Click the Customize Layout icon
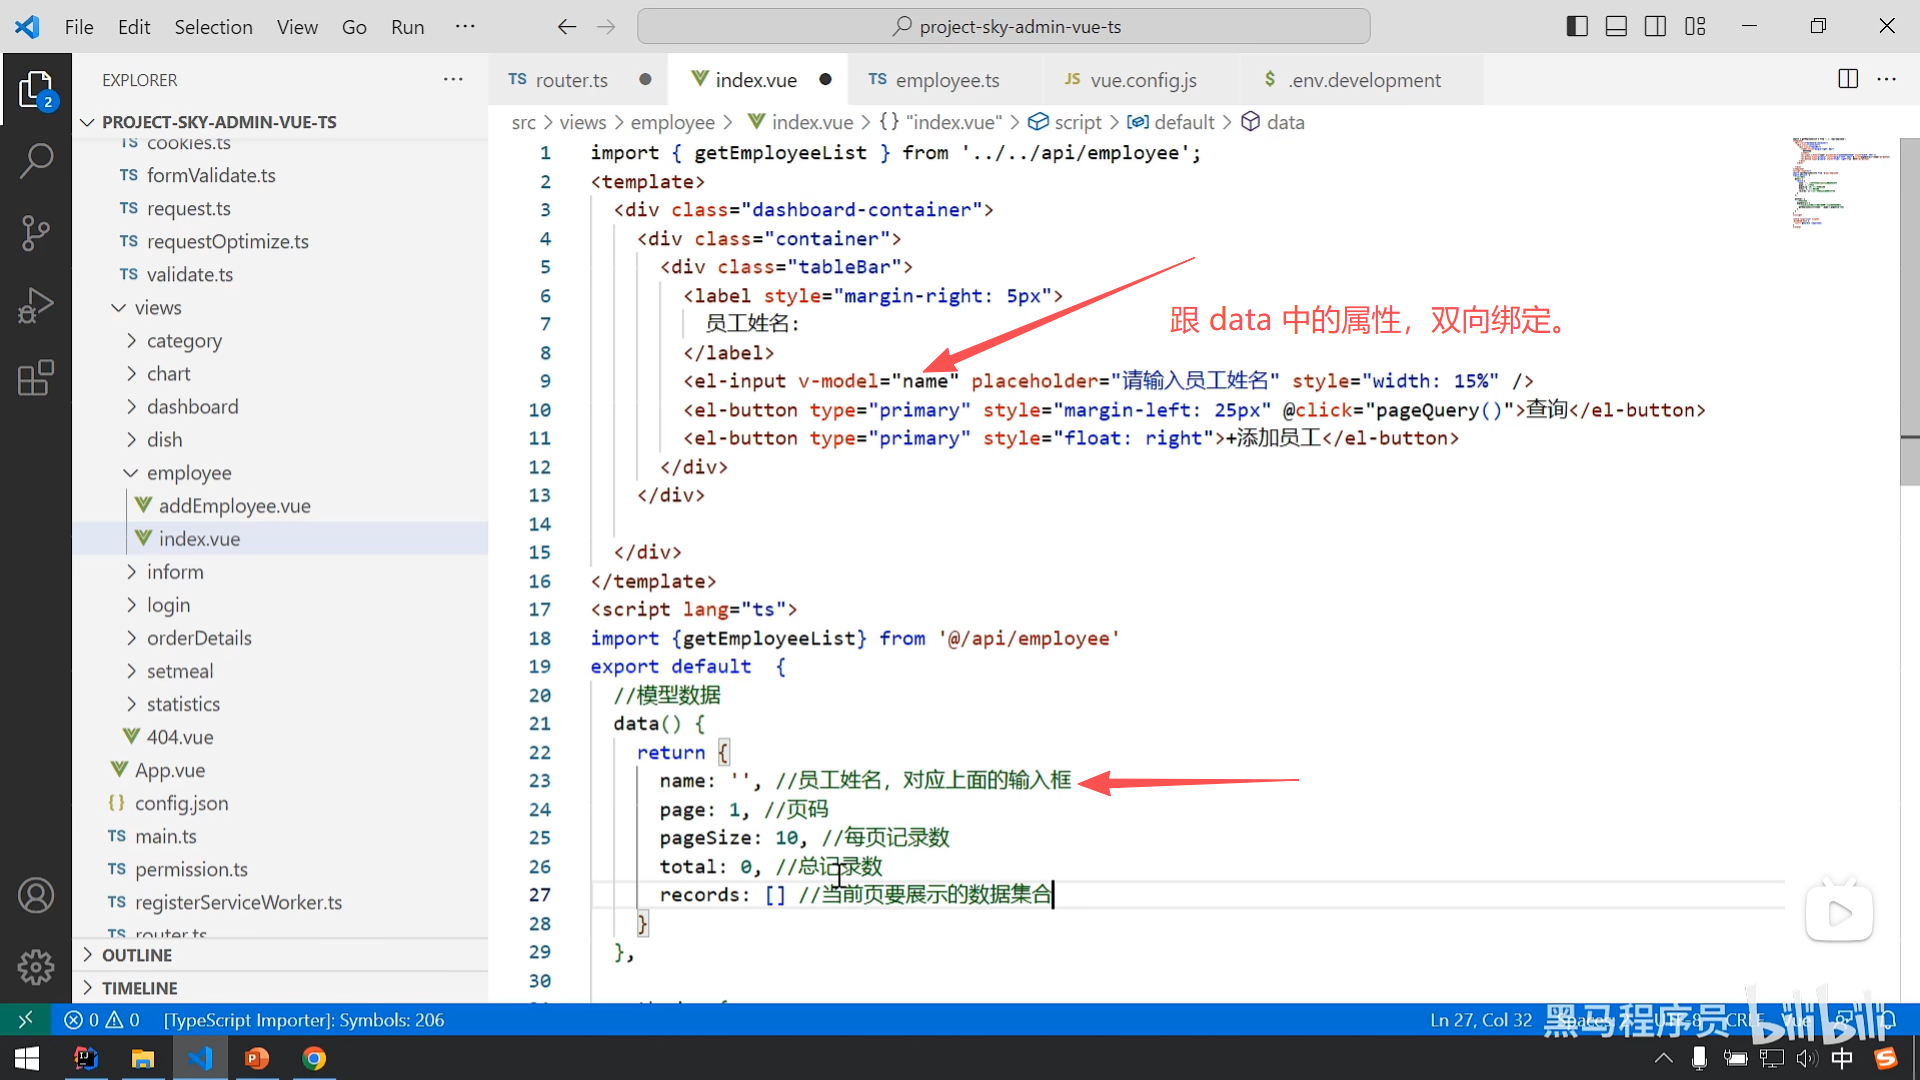Screen dimensions: 1920x1080 1695,26
